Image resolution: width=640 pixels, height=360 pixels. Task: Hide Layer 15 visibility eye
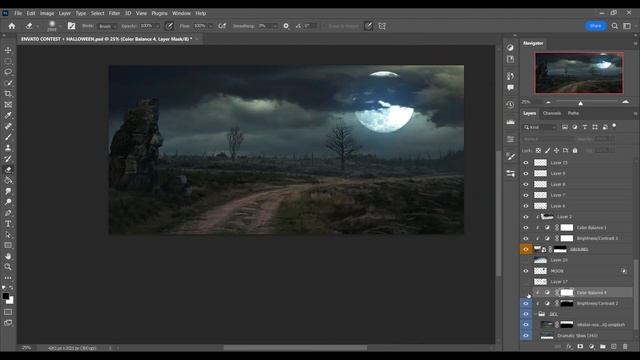coord(526,162)
